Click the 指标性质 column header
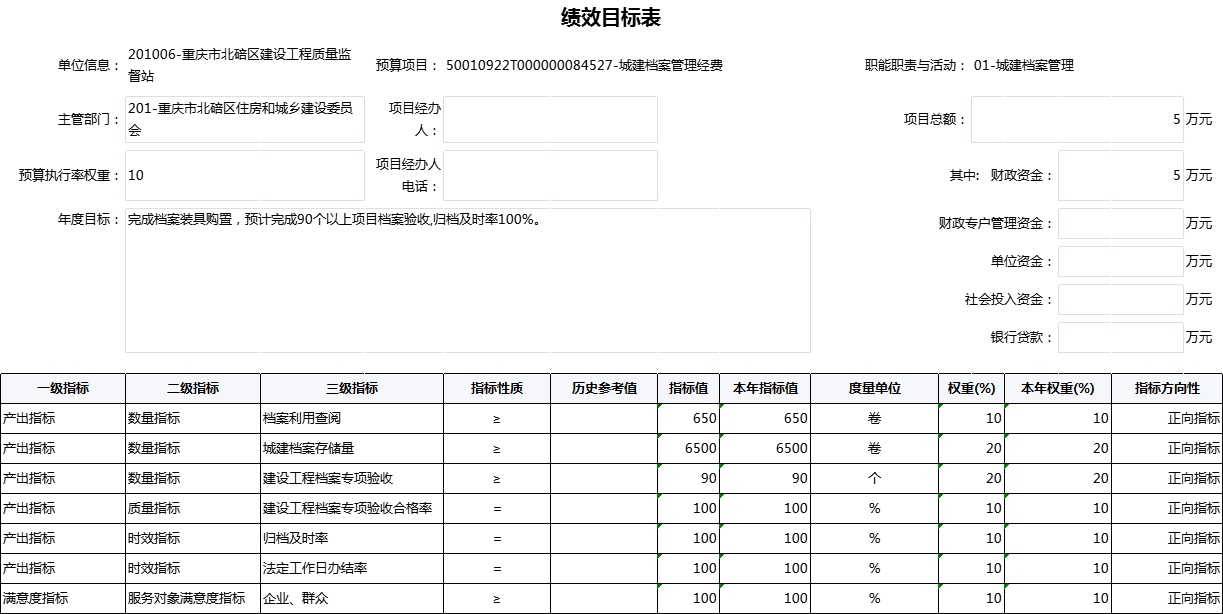This screenshot has width=1223, height=614. [x=497, y=388]
